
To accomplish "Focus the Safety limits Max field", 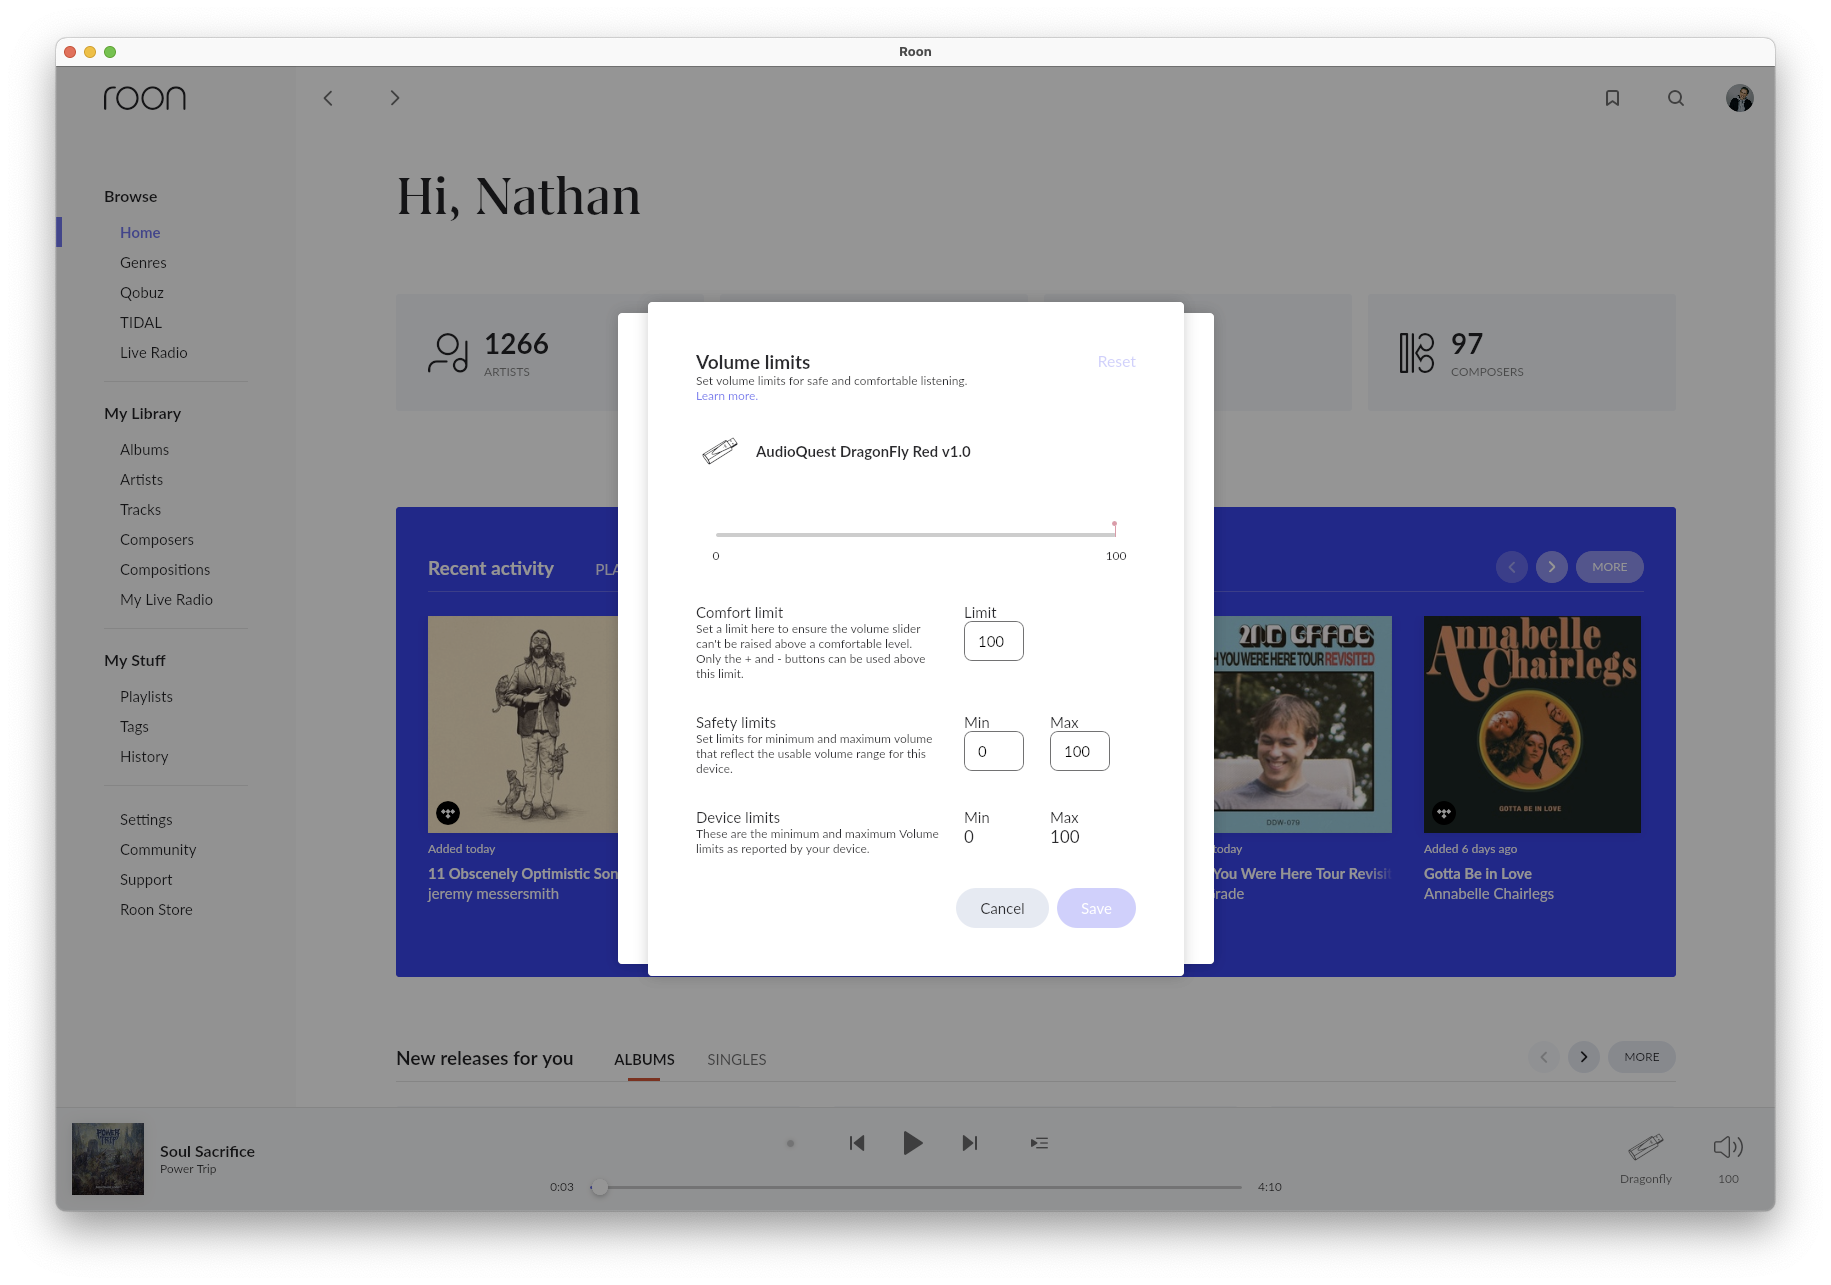I will click(1079, 751).
